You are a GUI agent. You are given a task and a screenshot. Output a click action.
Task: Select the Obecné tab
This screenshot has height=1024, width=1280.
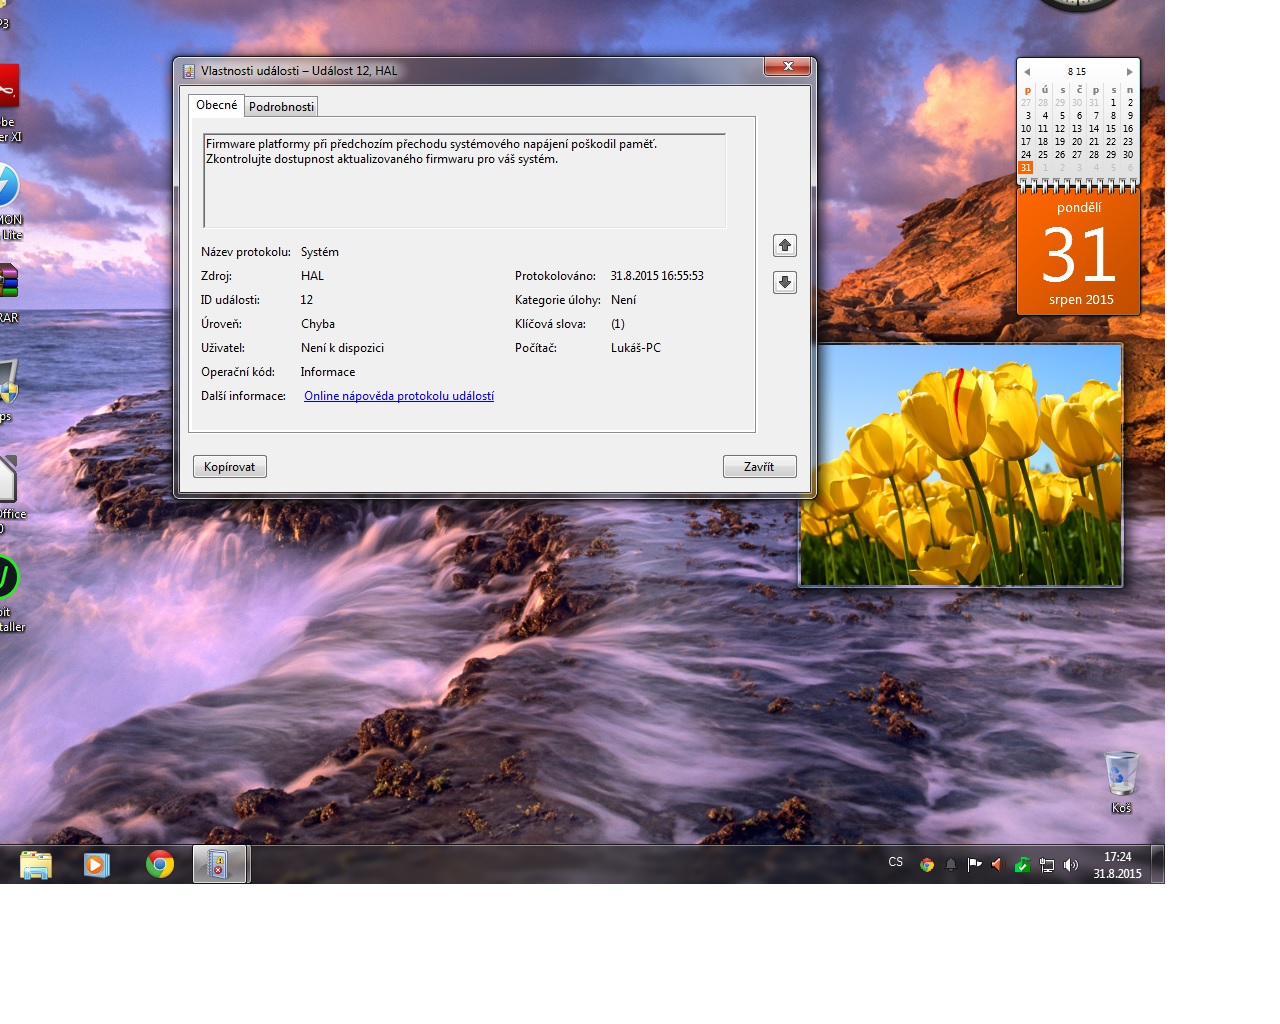tap(216, 105)
